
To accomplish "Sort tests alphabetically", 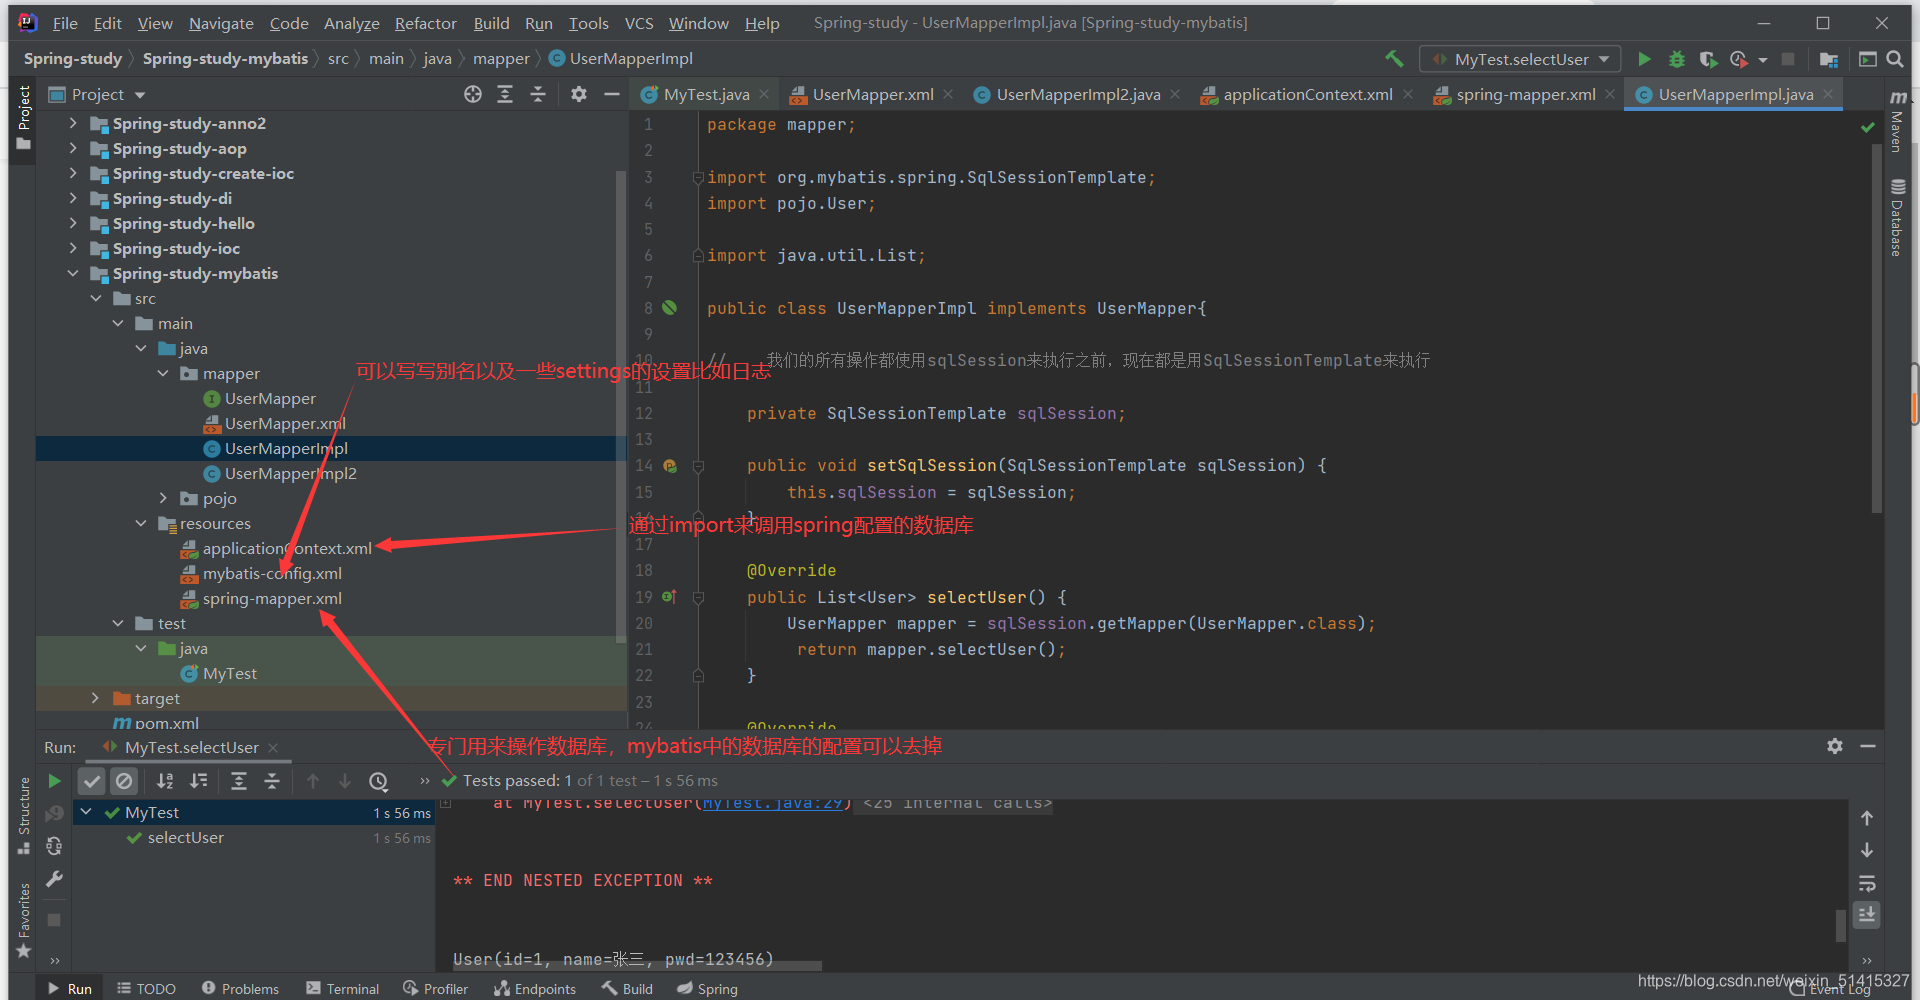I will tap(166, 781).
